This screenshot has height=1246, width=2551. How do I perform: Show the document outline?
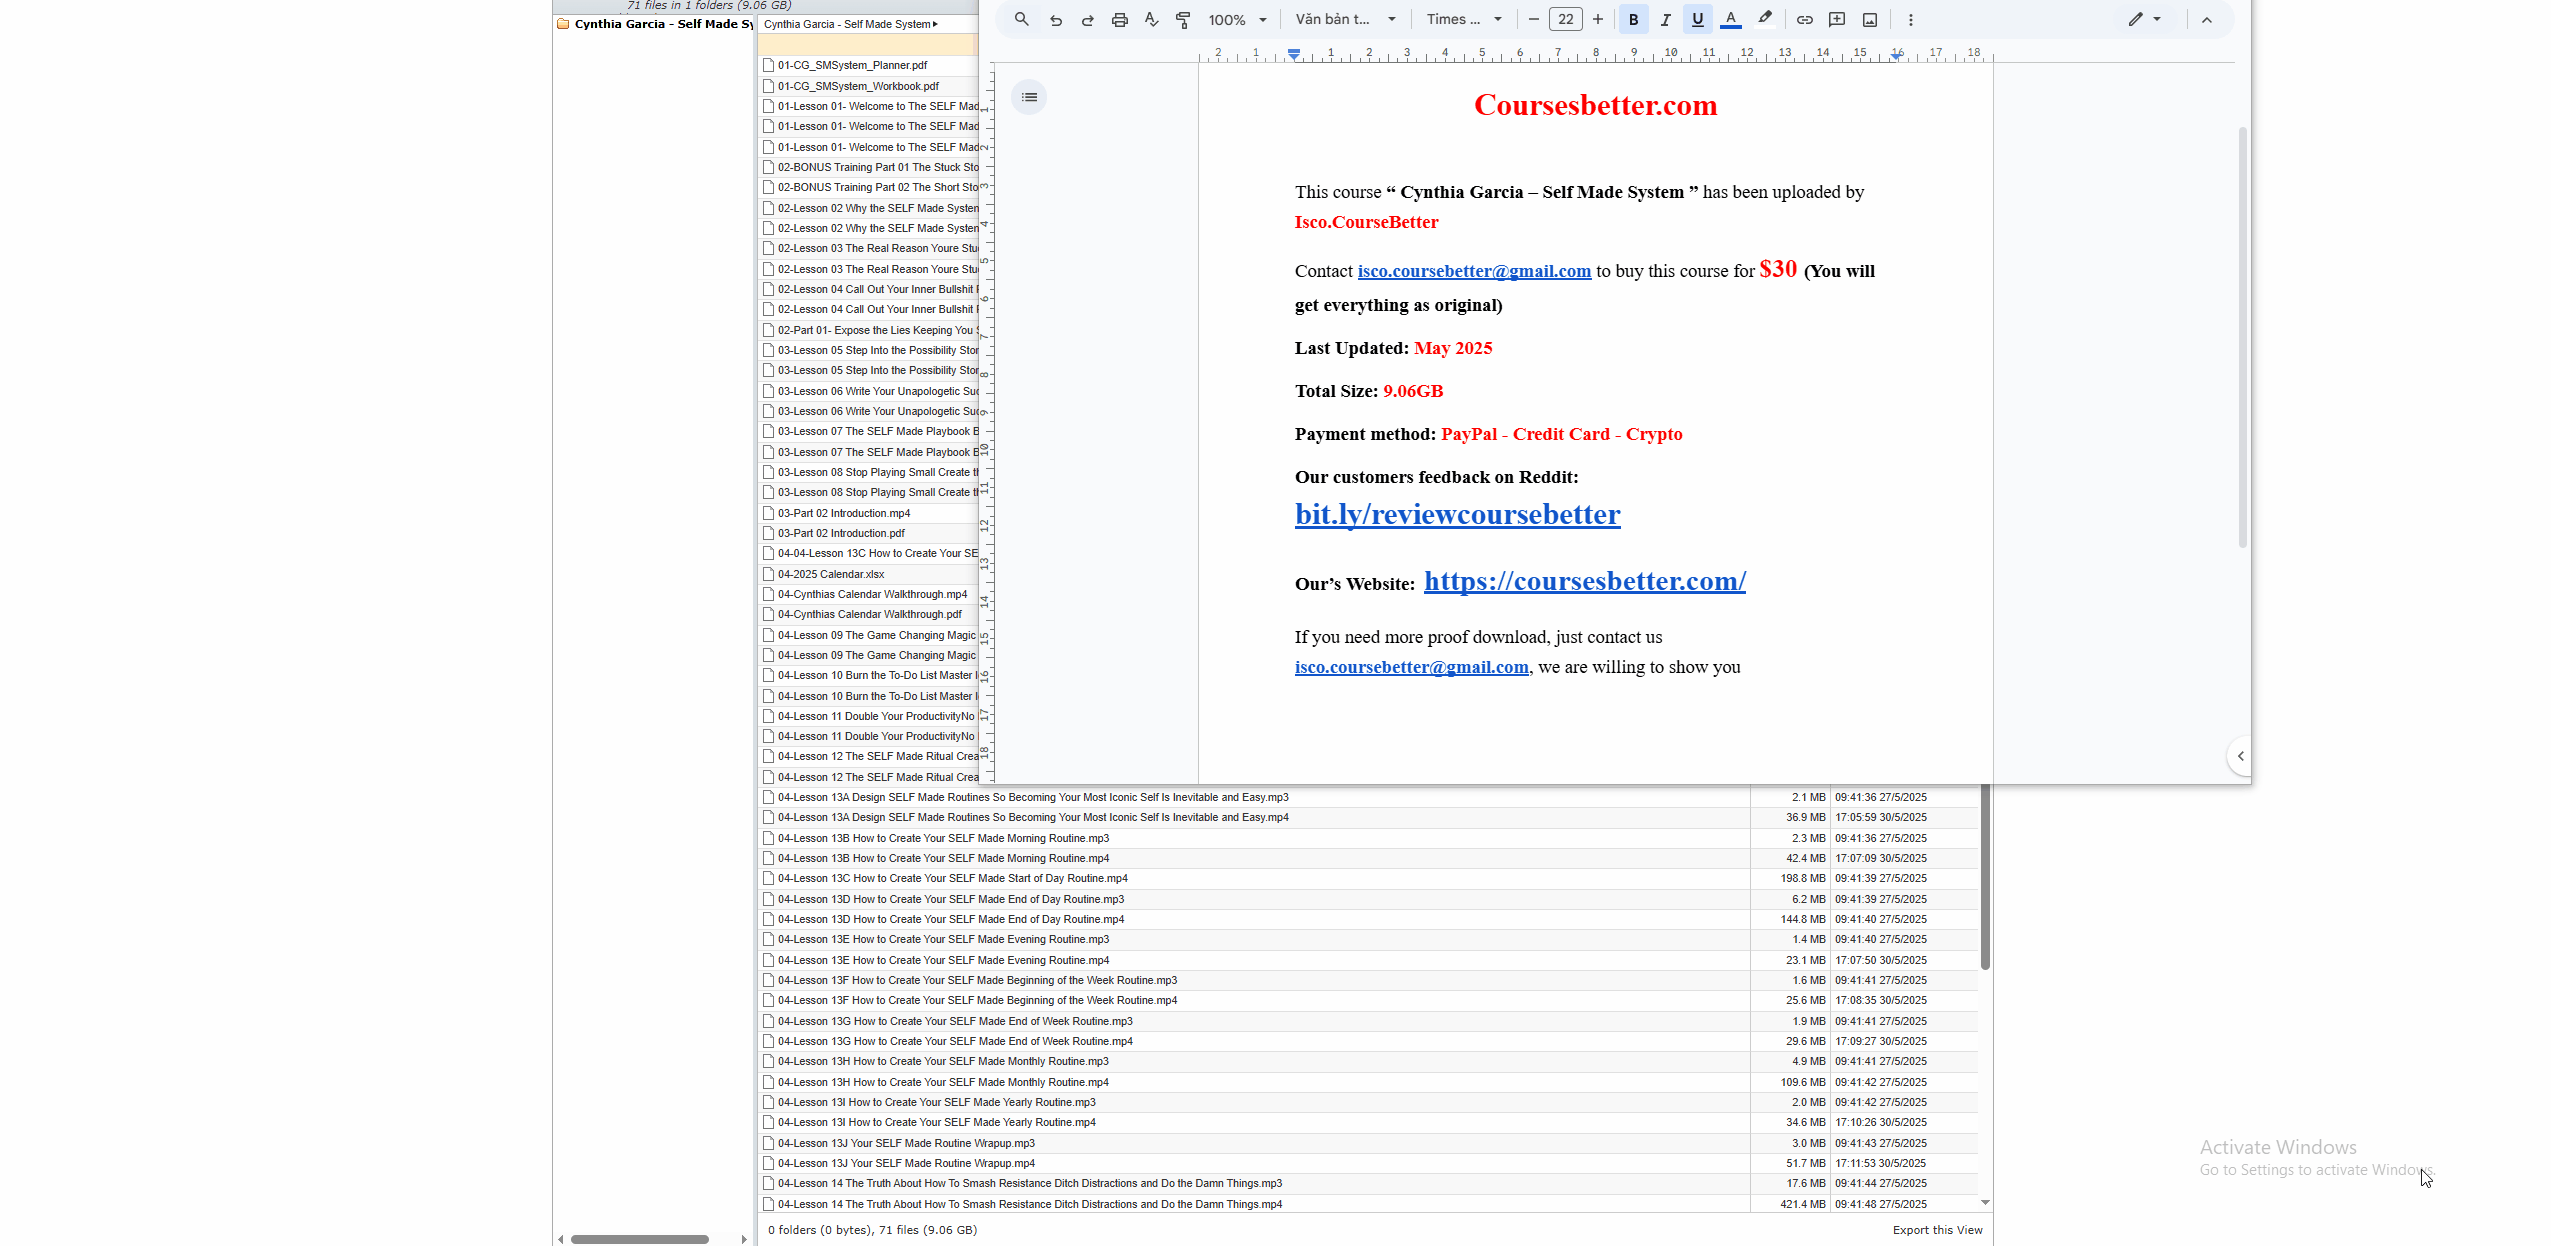1029,97
